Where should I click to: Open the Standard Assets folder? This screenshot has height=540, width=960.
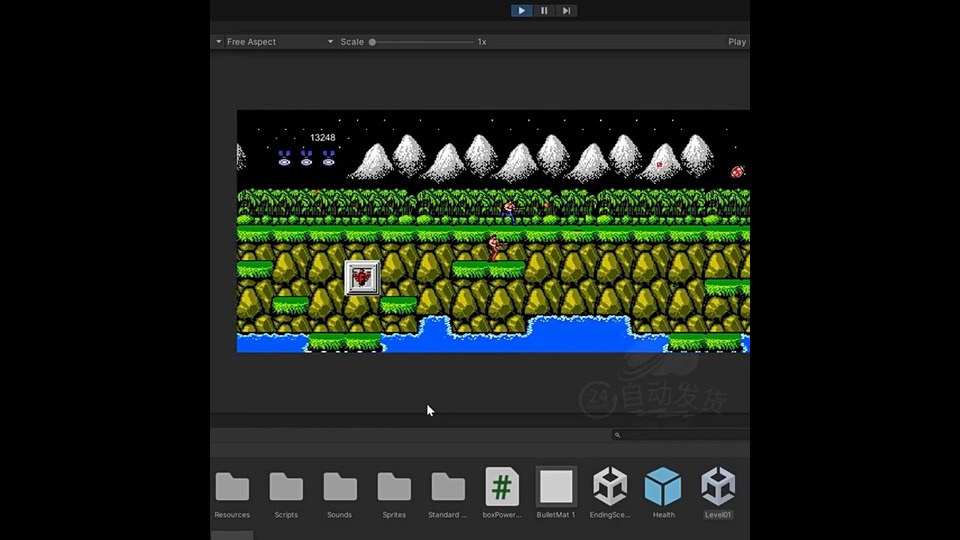[448, 495]
